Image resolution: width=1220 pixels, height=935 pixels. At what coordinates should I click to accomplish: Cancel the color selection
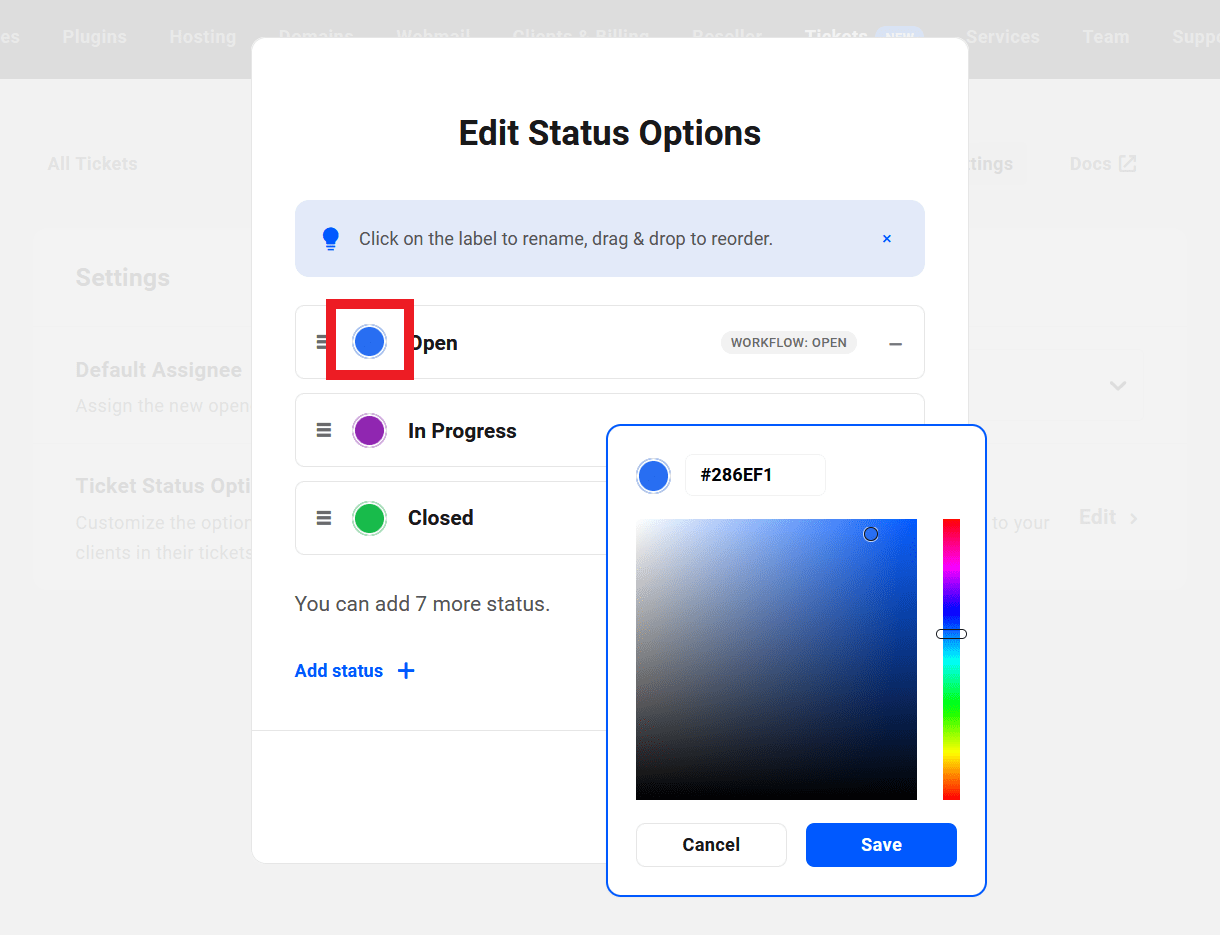711,844
